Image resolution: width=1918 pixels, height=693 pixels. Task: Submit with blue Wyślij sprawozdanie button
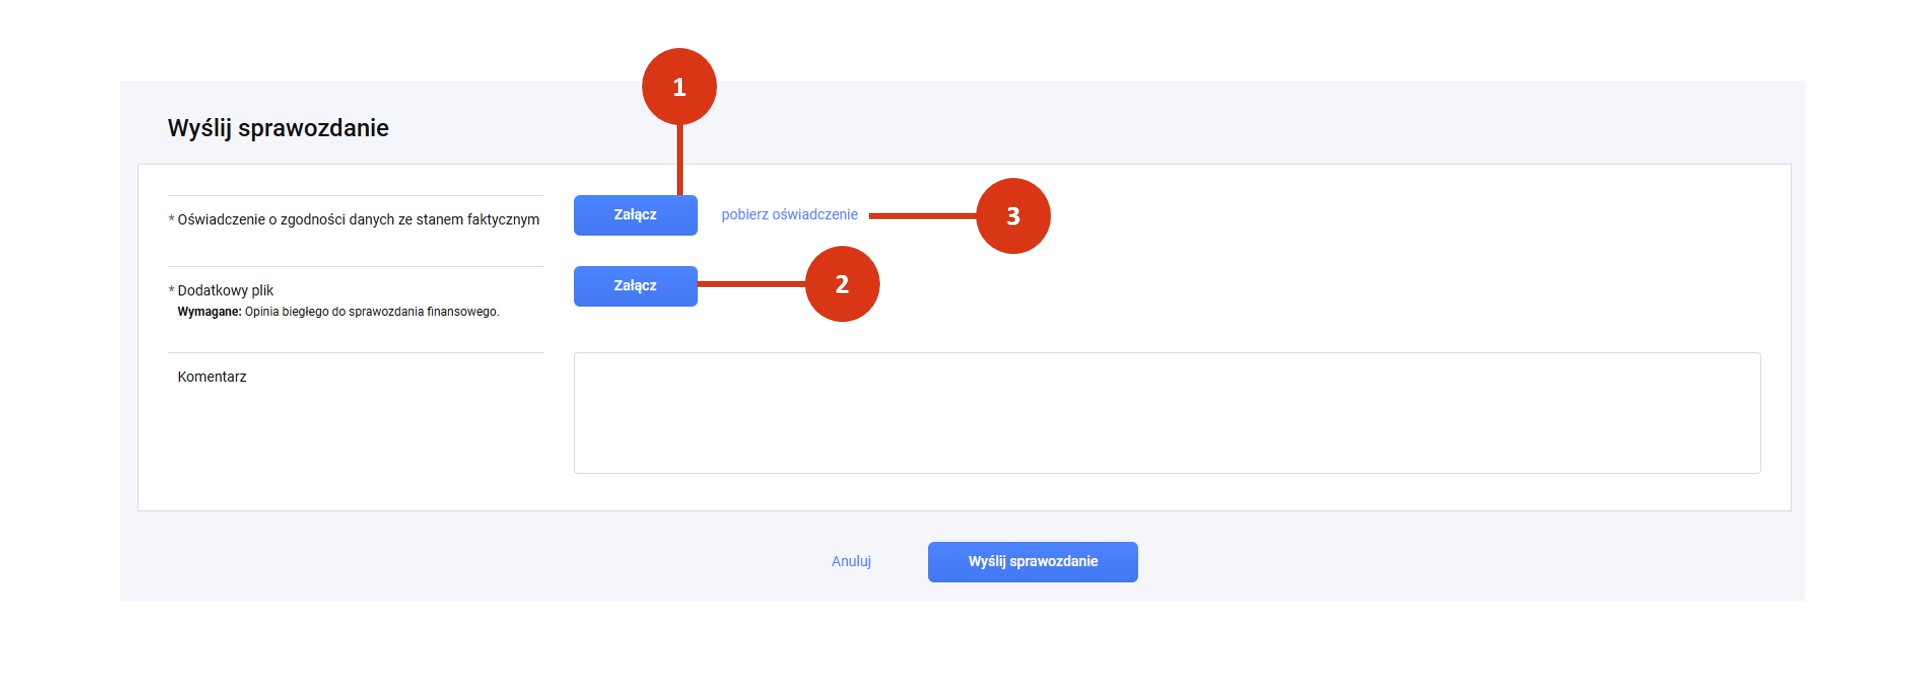1033,562
